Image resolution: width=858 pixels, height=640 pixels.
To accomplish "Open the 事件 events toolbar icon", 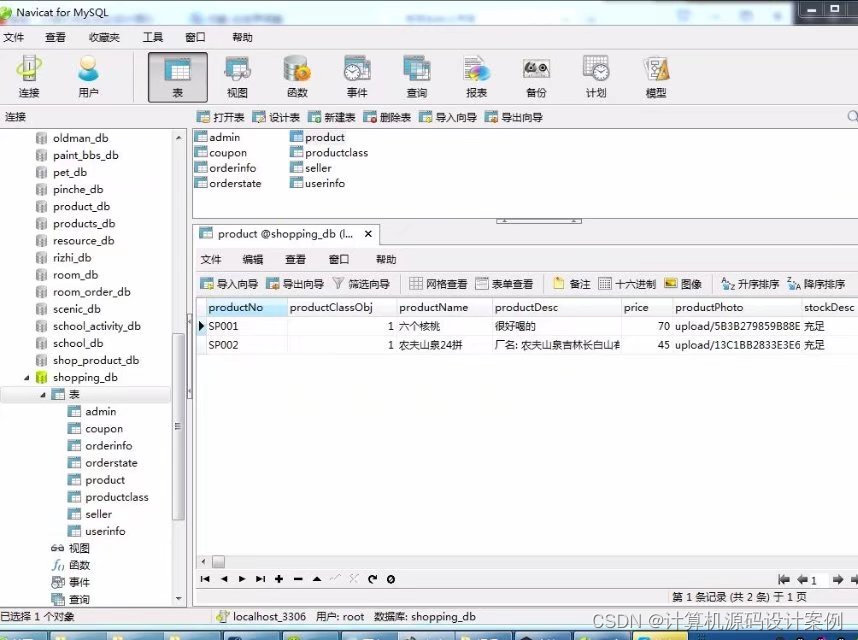I will pyautogui.click(x=357, y=77).
